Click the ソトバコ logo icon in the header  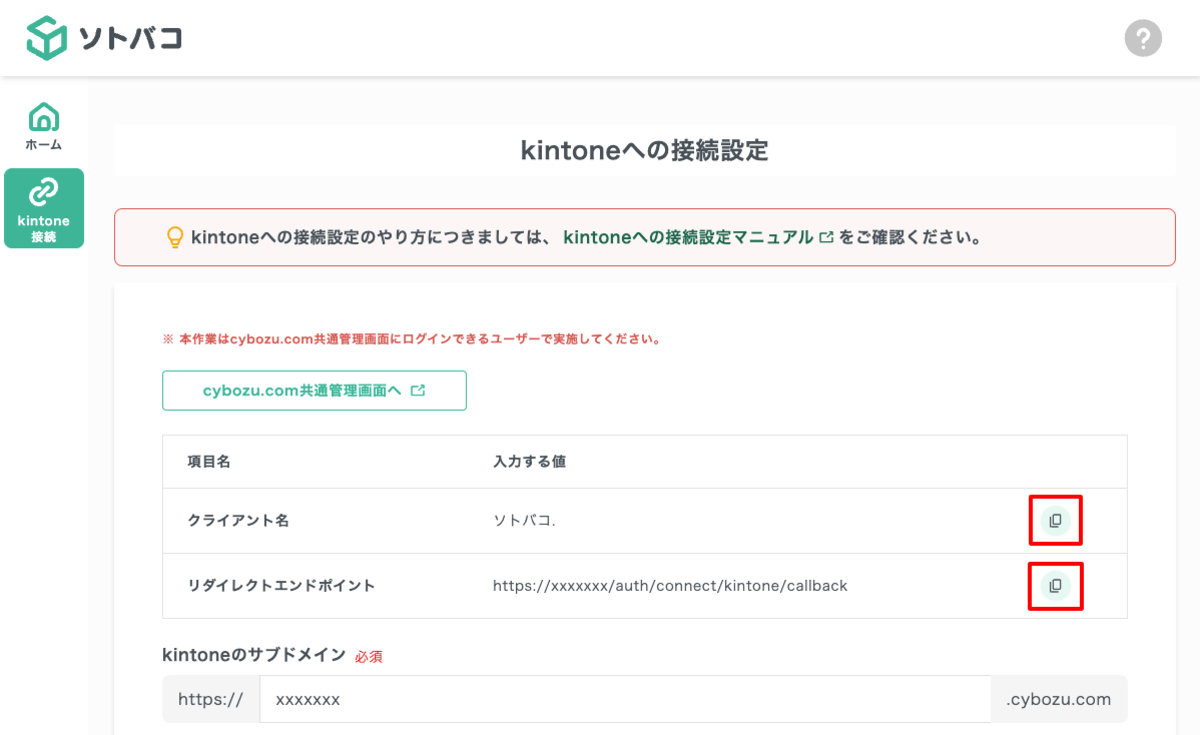(x=46, y=38)
